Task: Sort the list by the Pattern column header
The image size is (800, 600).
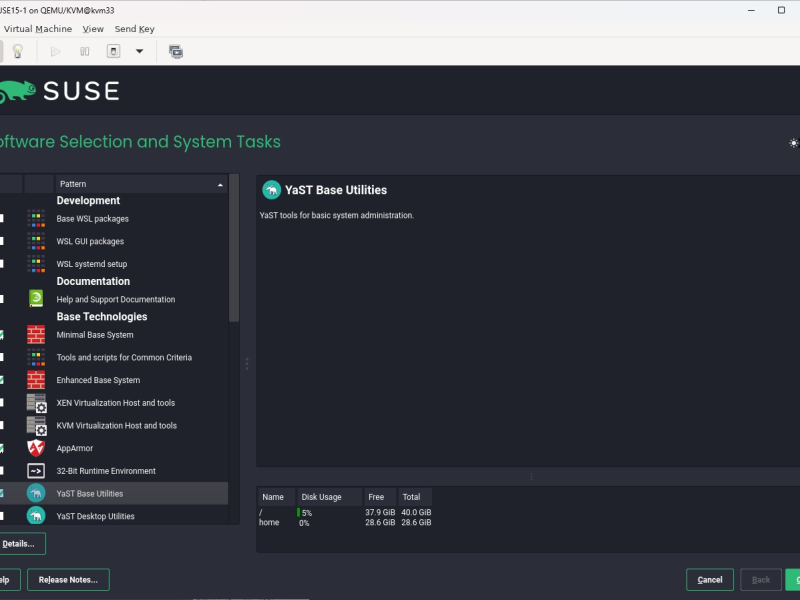Action: click(x=141, y=184)
